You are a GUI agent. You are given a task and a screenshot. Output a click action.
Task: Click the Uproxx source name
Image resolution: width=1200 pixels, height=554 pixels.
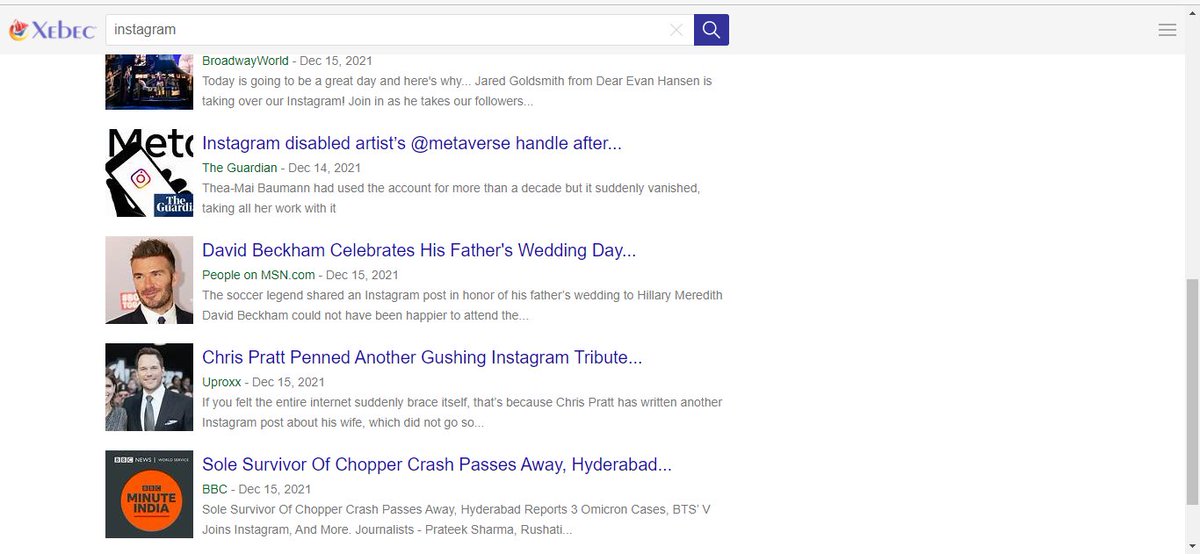click(x=222, y=381)
